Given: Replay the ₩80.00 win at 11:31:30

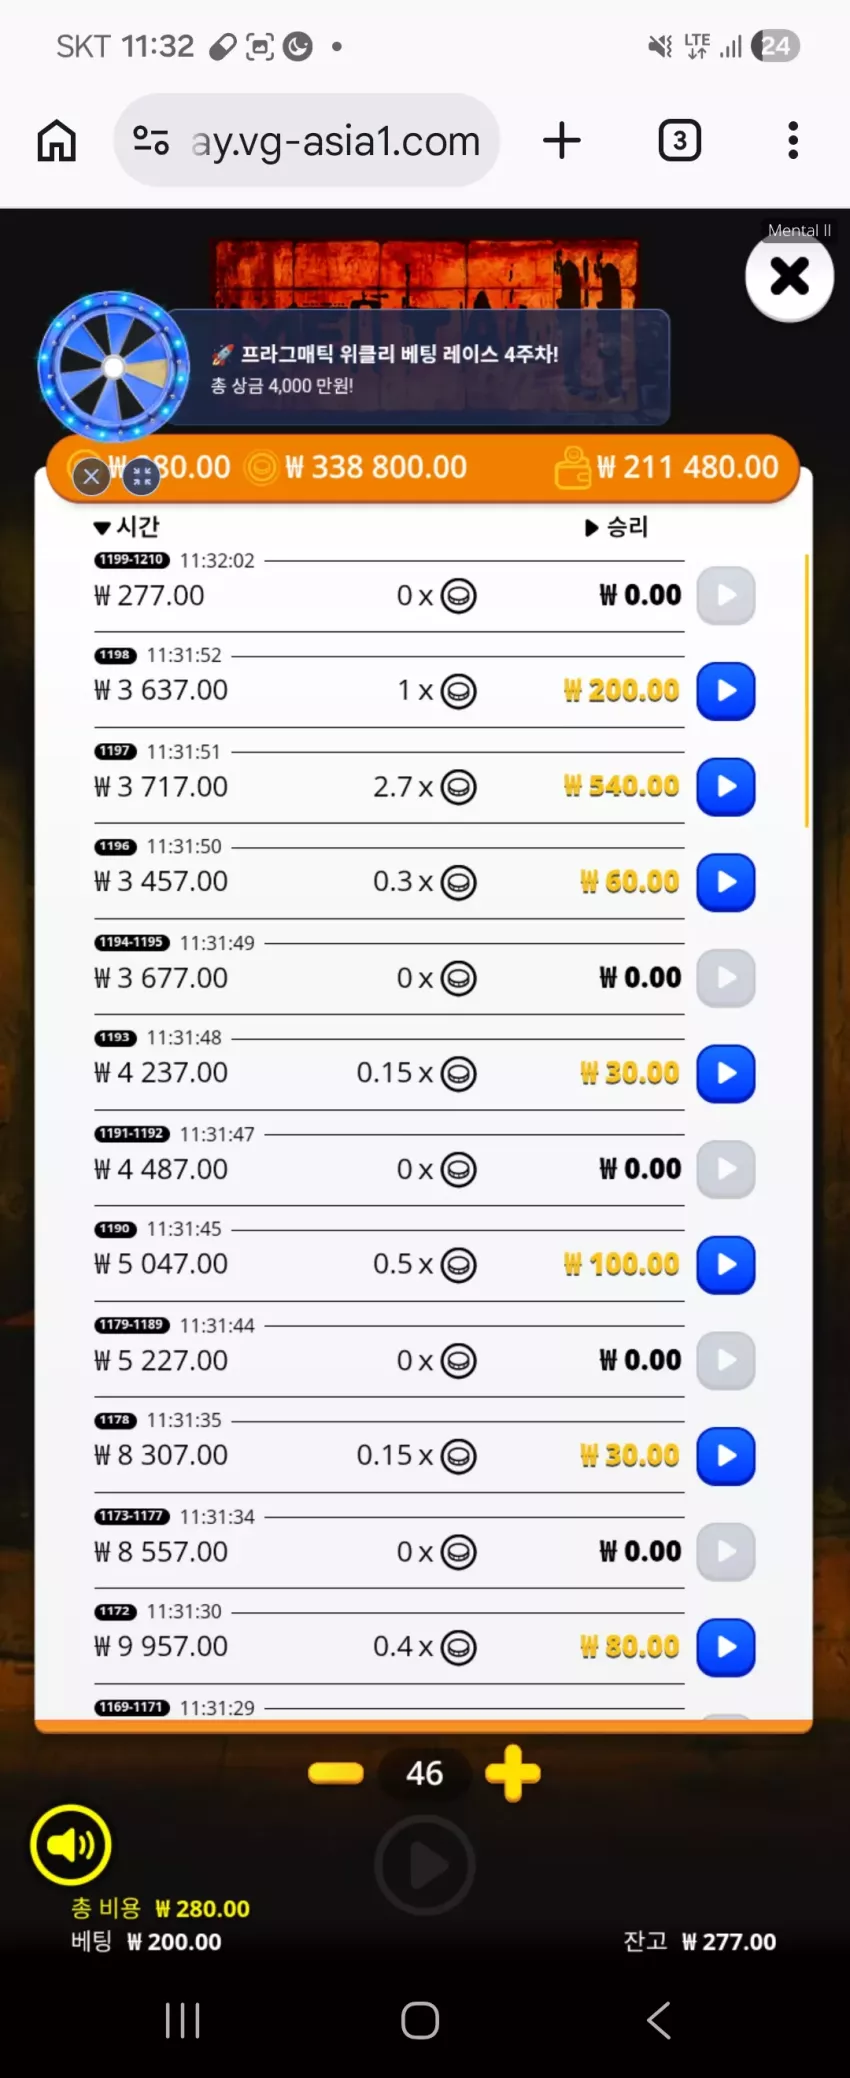Looking at the screenshot, I should [726, 1647].
